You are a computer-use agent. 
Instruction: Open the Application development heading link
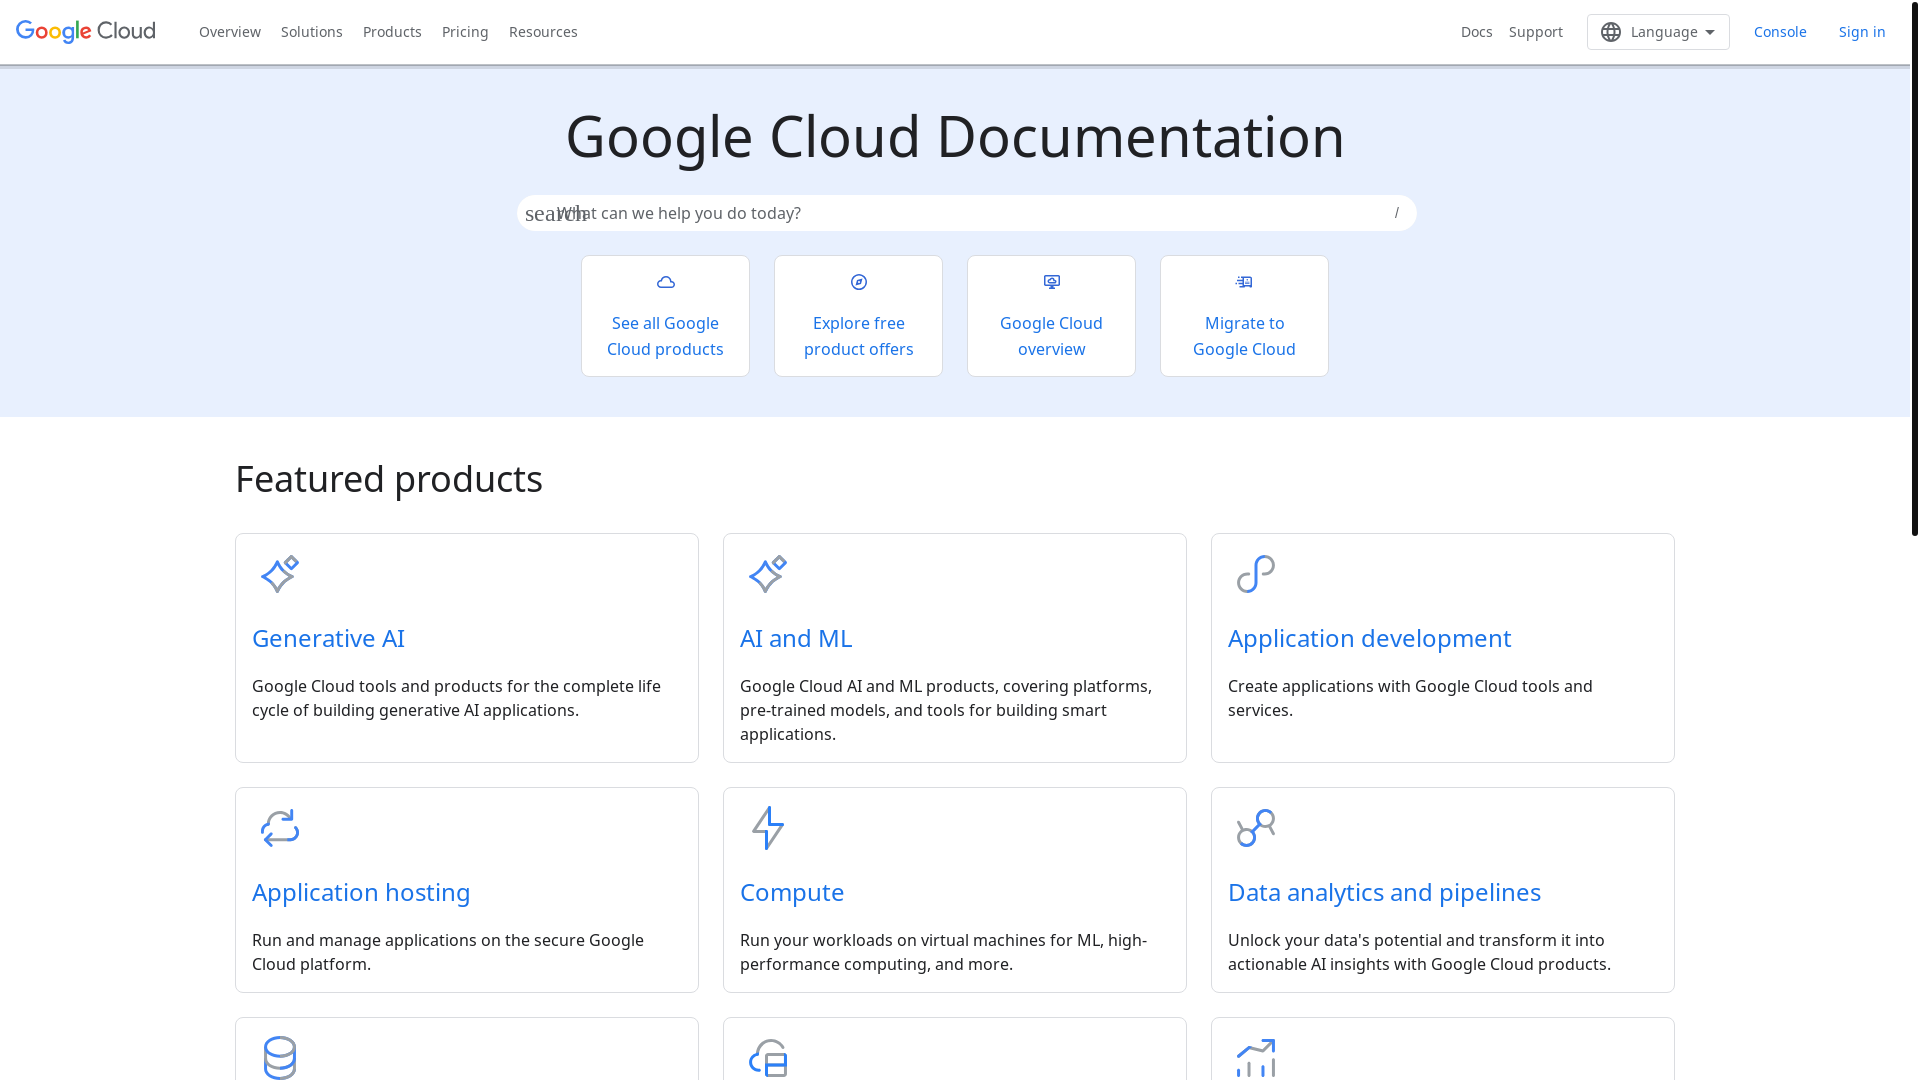click(x=1369, y=638)
